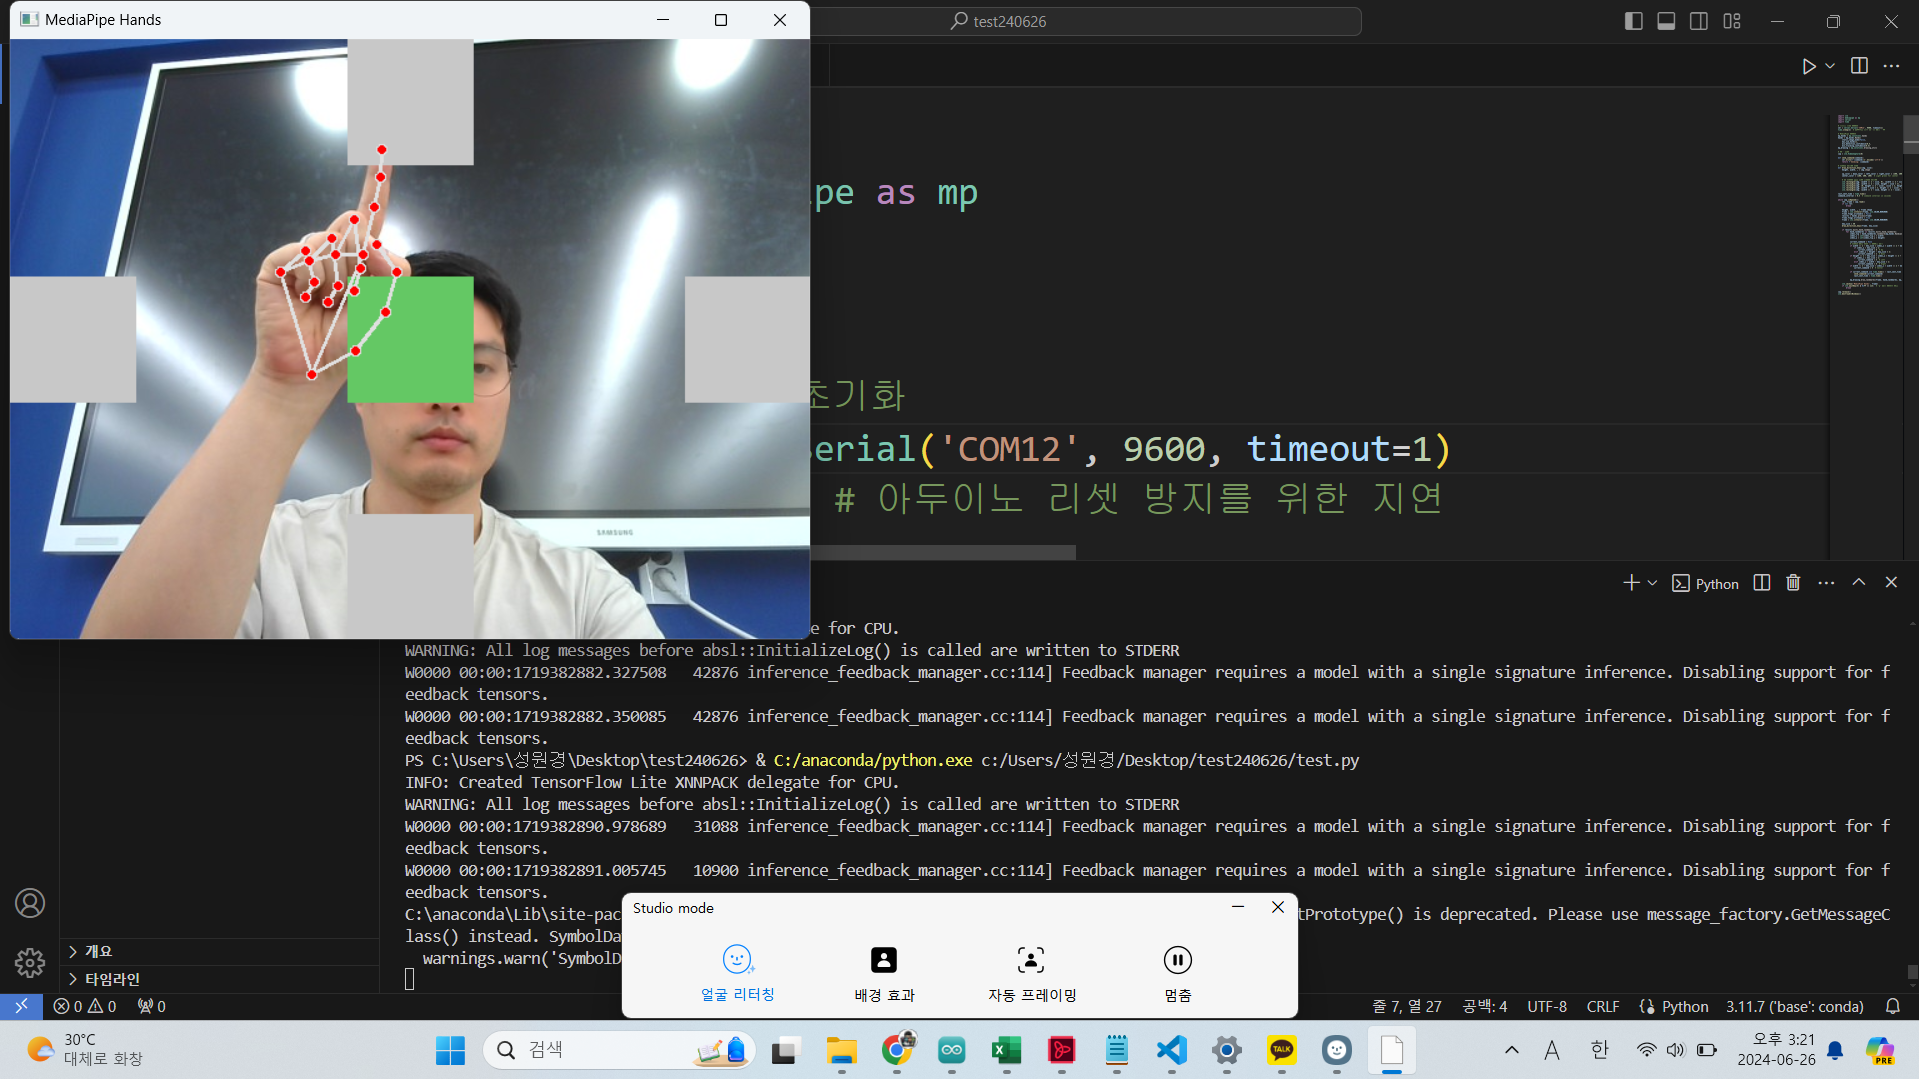The width and height of the screenshot is (1919, 1079).
Task: Select the interpreter 3.11.7 ('base': conda)
Action: [x=1795, y=1006]
